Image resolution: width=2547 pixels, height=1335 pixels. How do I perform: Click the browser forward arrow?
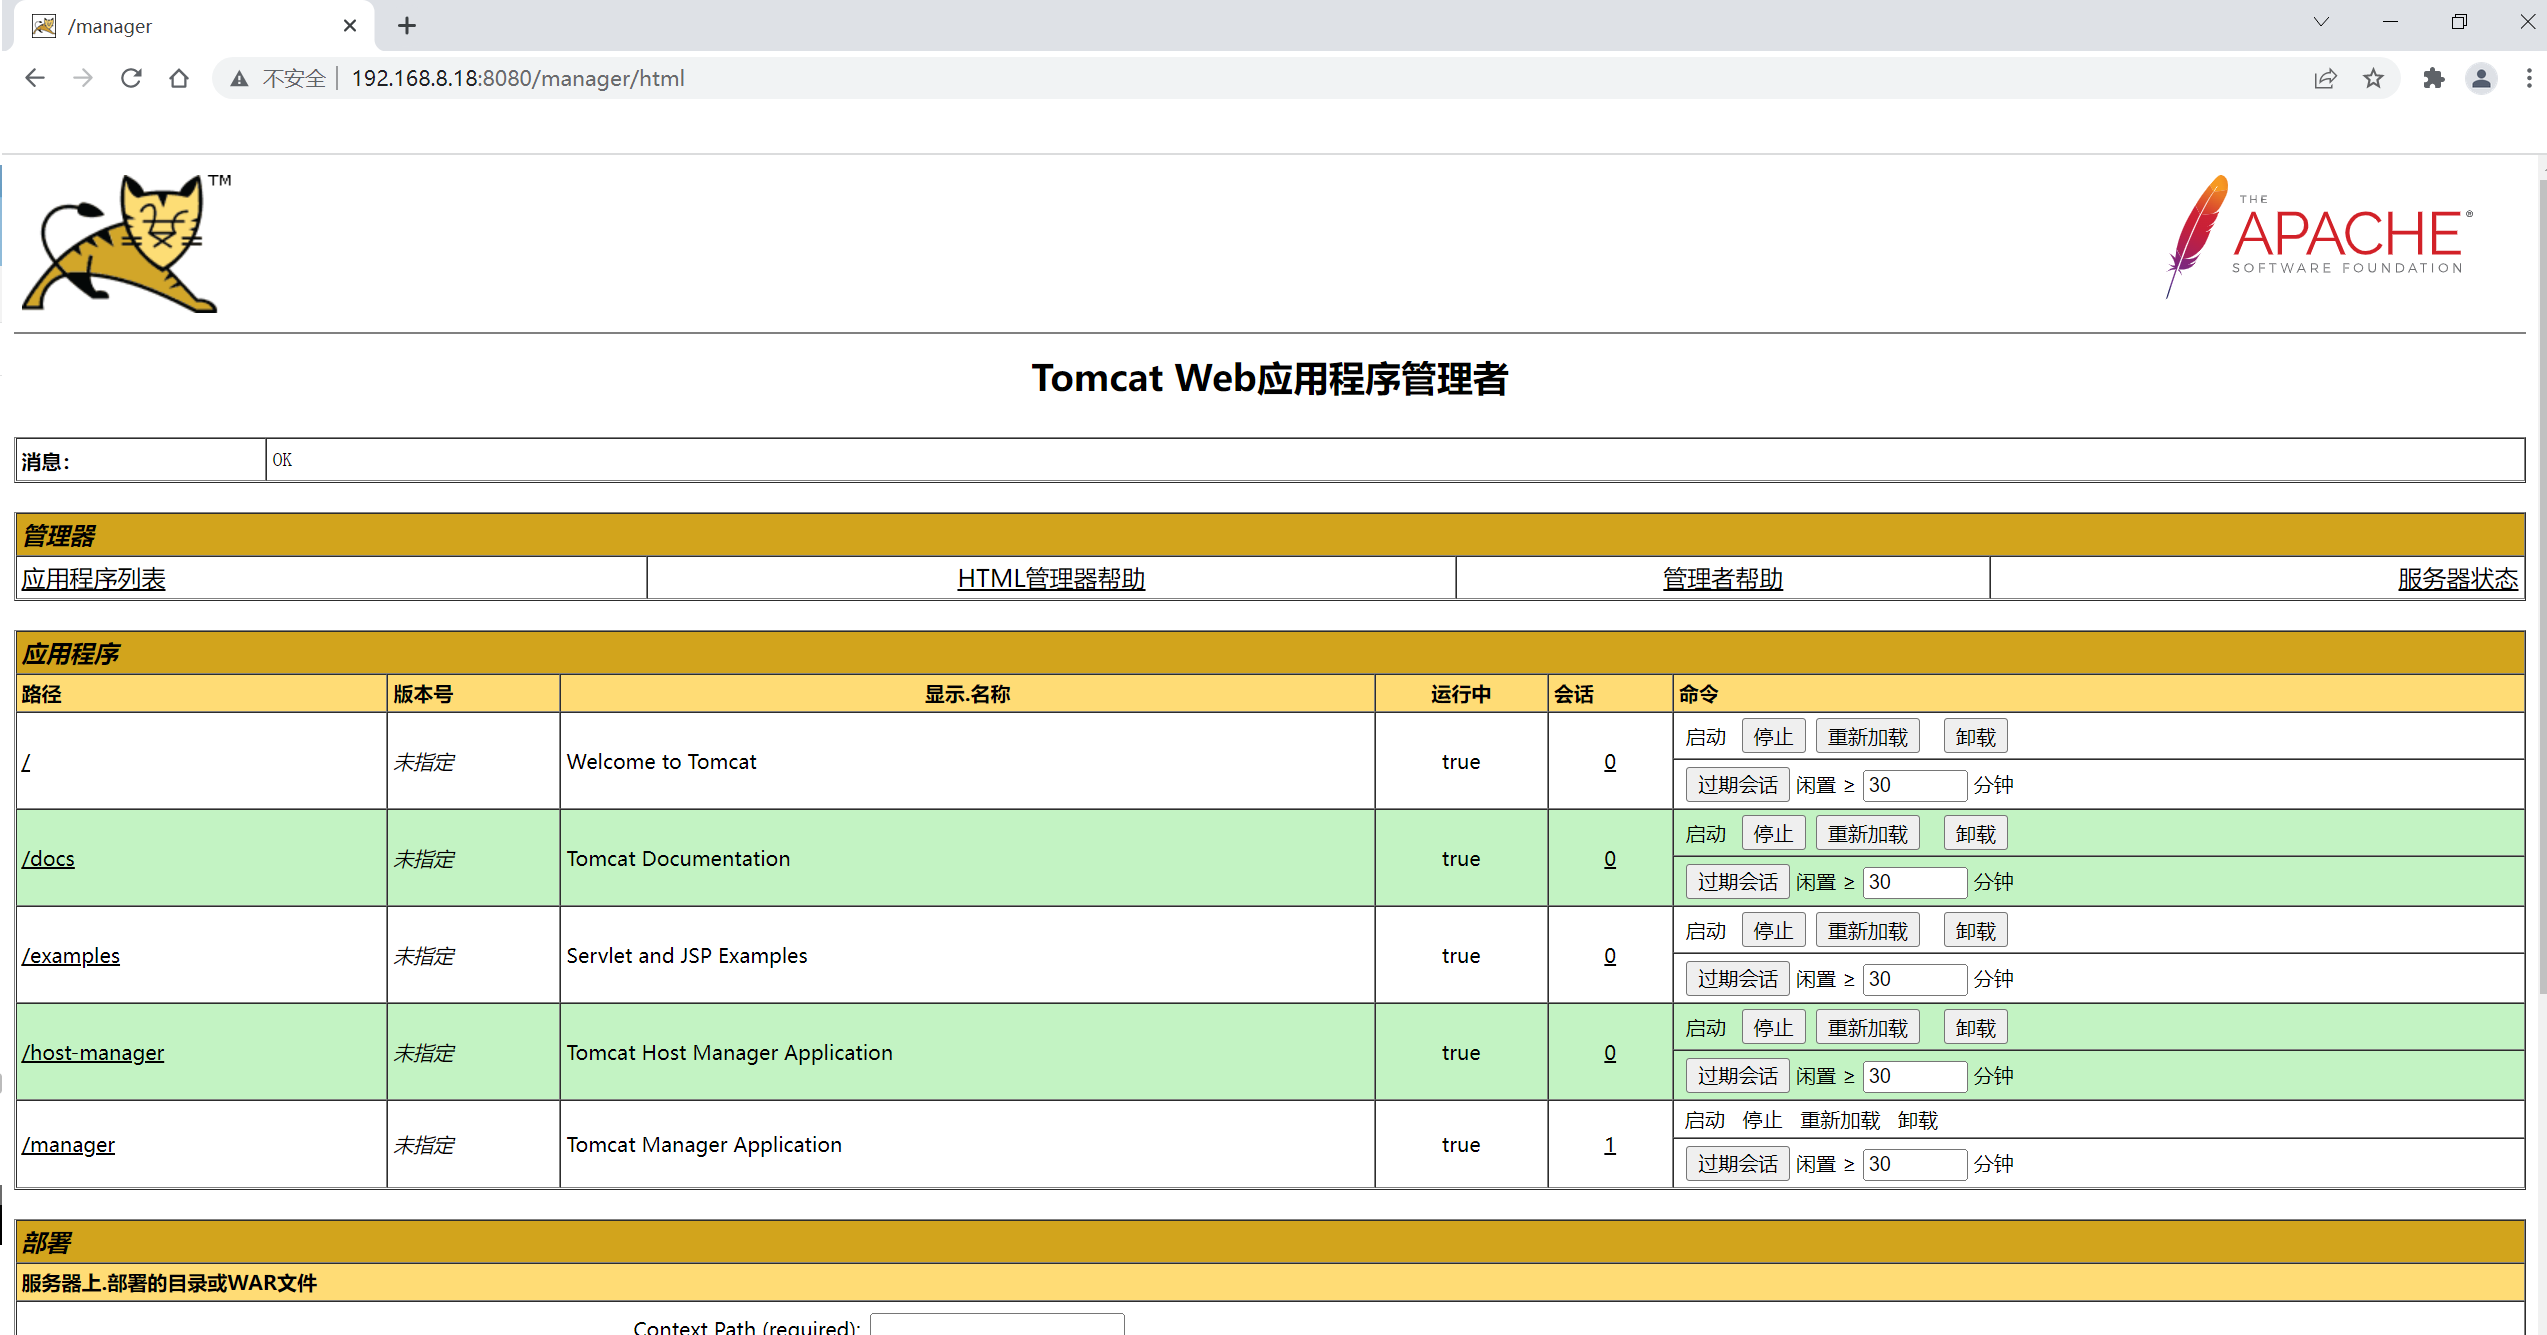click(83, 78)
